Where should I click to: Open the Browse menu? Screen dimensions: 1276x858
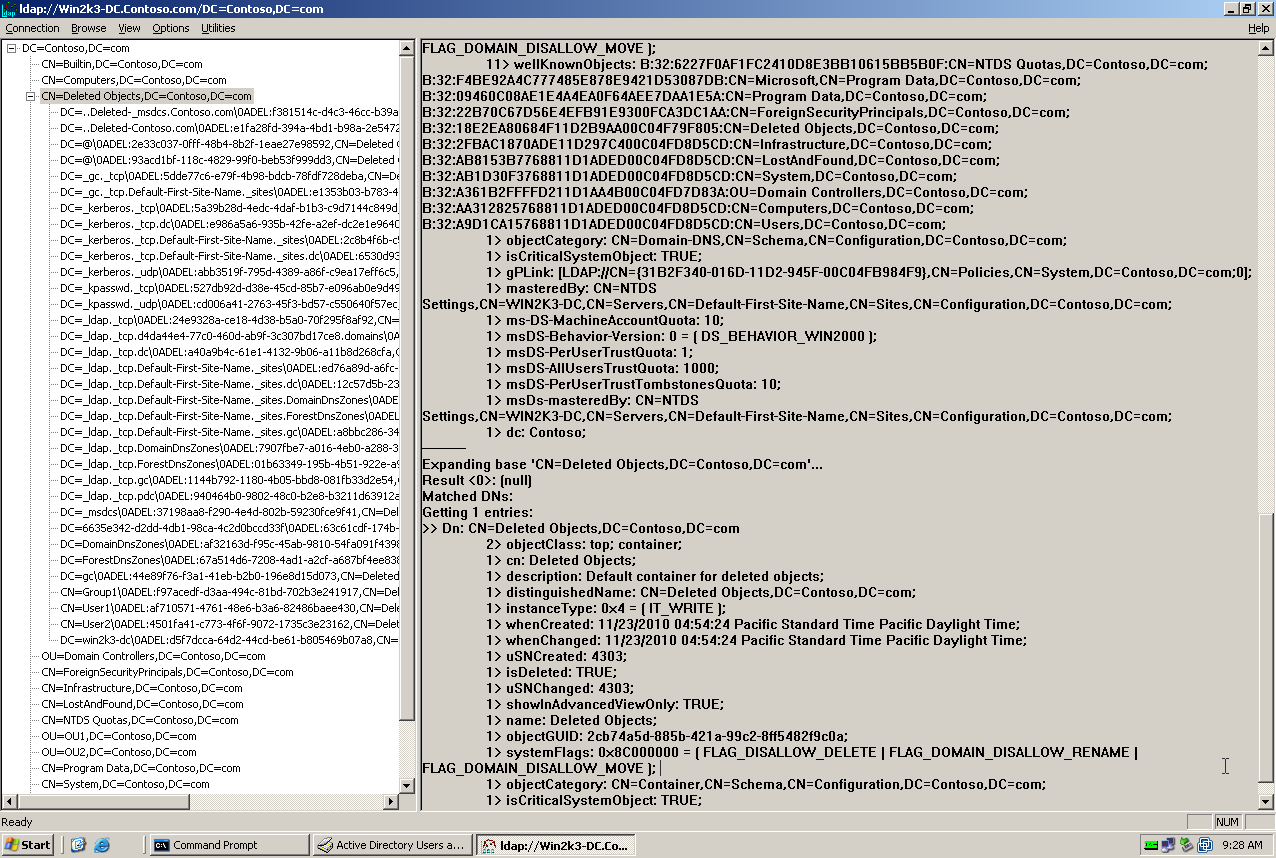[x=88, y=28]
